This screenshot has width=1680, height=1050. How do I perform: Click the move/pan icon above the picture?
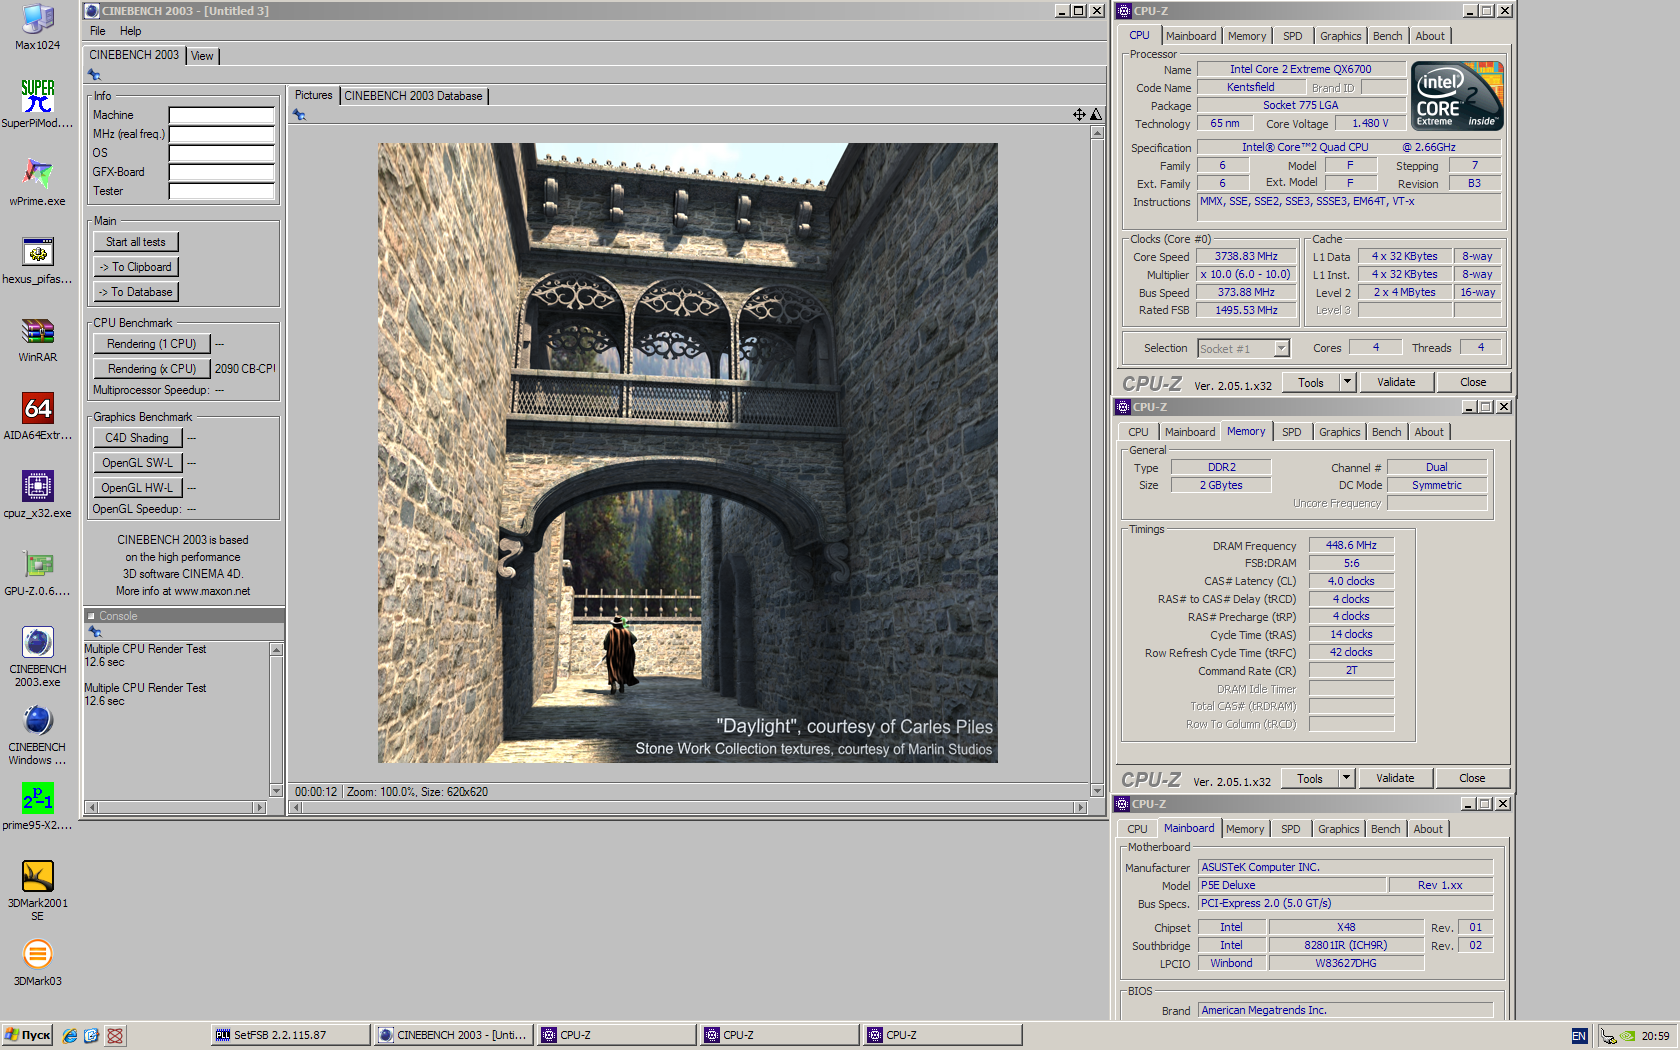pos(1079,114)
